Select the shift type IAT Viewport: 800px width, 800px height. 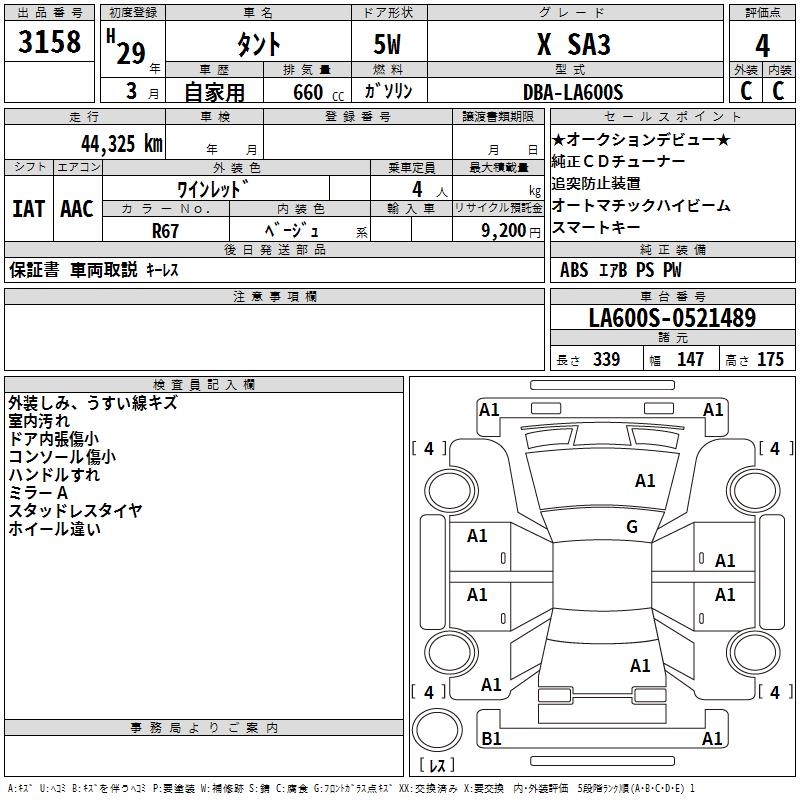29,209
